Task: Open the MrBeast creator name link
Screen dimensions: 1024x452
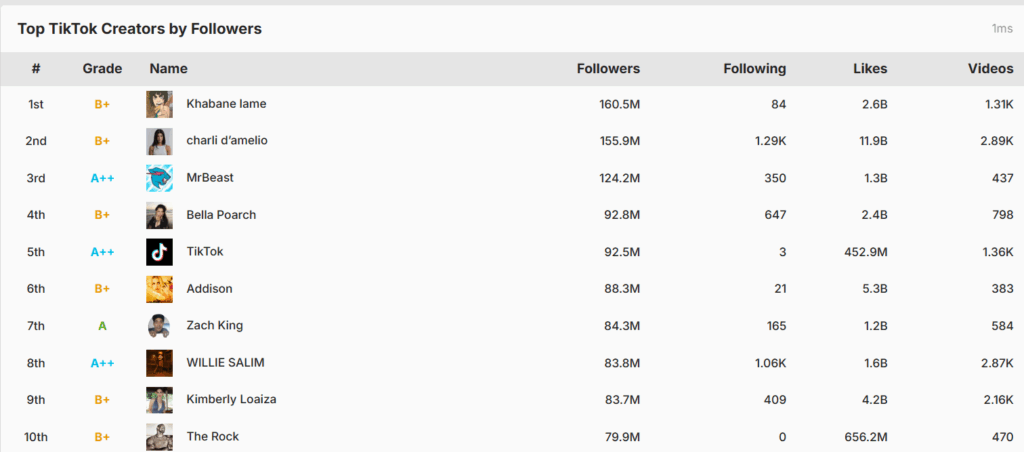Action: [x=210, y=178]
